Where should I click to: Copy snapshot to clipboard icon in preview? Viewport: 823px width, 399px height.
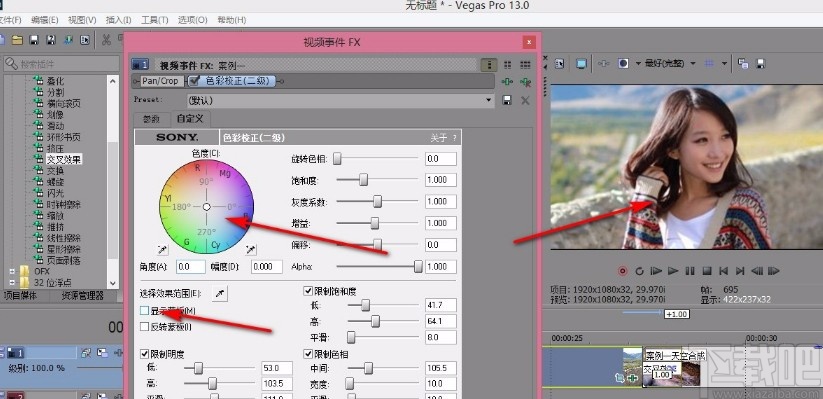tap(743, 64)
